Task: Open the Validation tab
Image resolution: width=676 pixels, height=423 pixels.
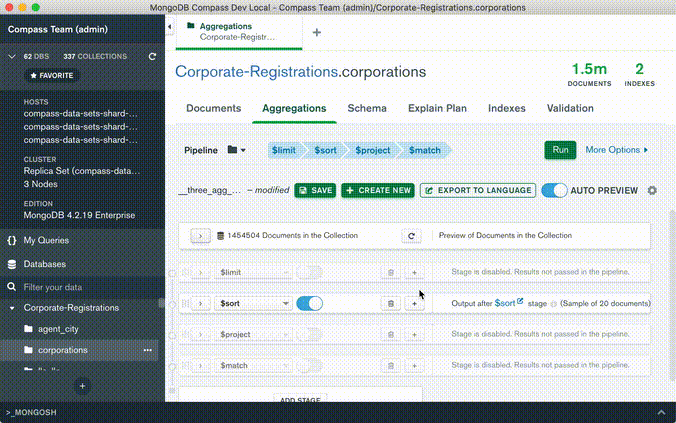Action: coord(570,108)
